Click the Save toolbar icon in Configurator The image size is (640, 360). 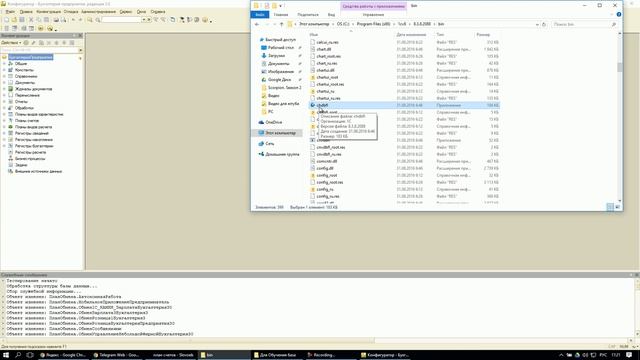(x=22, y=20)
